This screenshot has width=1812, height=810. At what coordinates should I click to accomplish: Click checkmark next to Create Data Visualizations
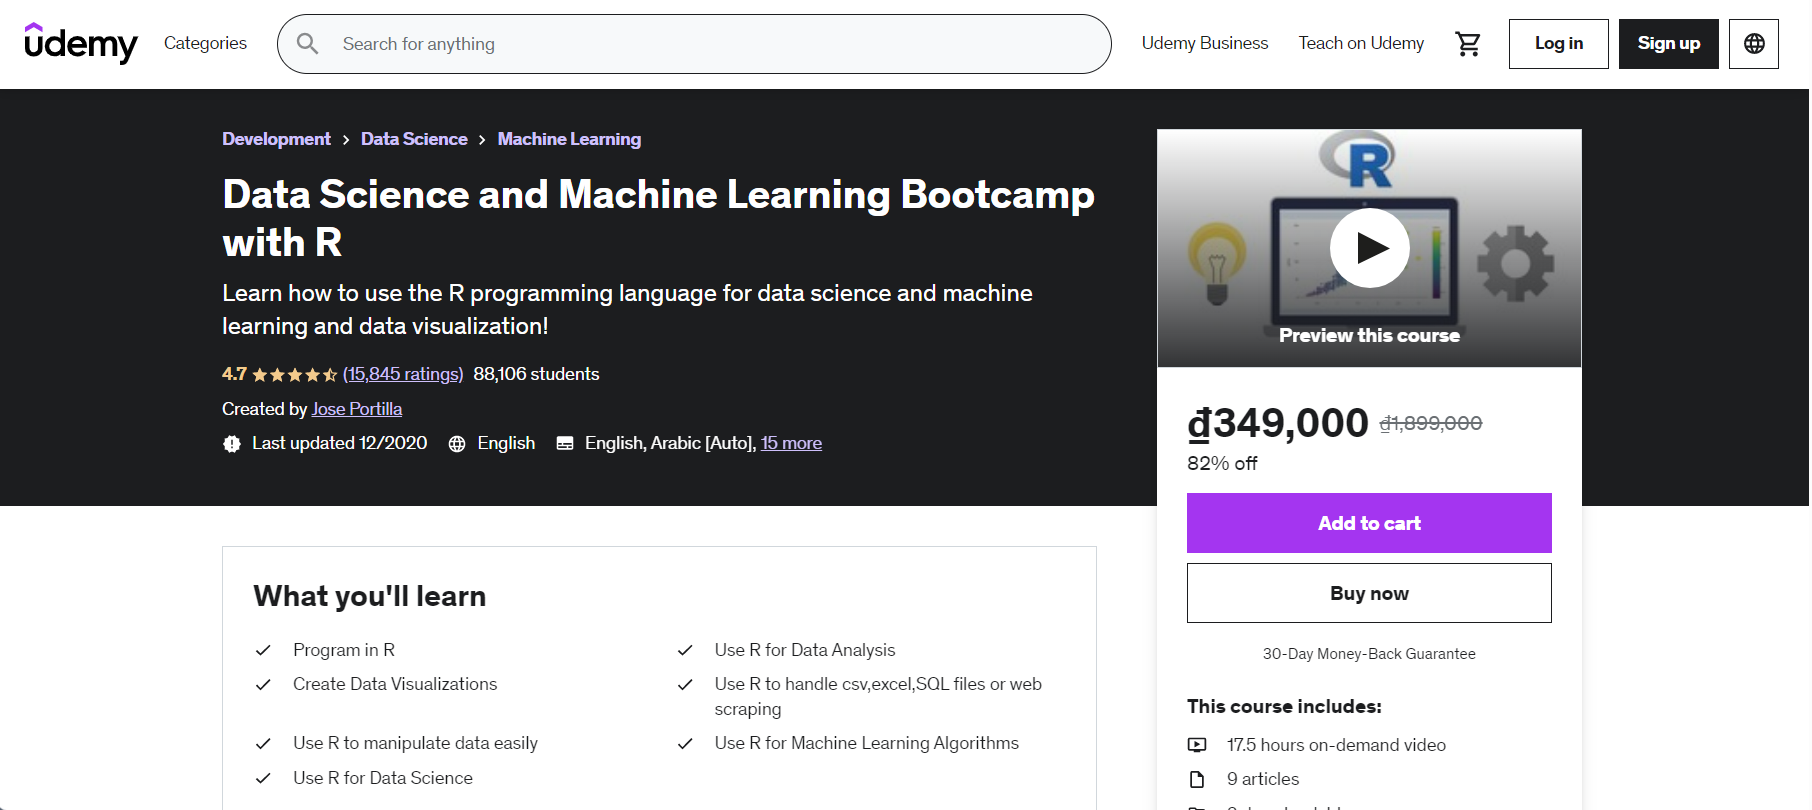point(263,685)
